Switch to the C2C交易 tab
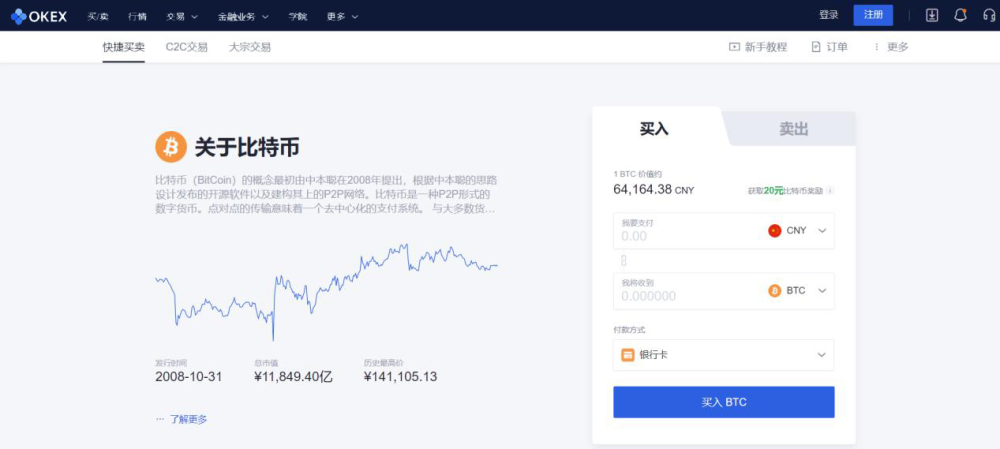The width and height of the screenshot is (1000, 449). (x=187, y=47)
